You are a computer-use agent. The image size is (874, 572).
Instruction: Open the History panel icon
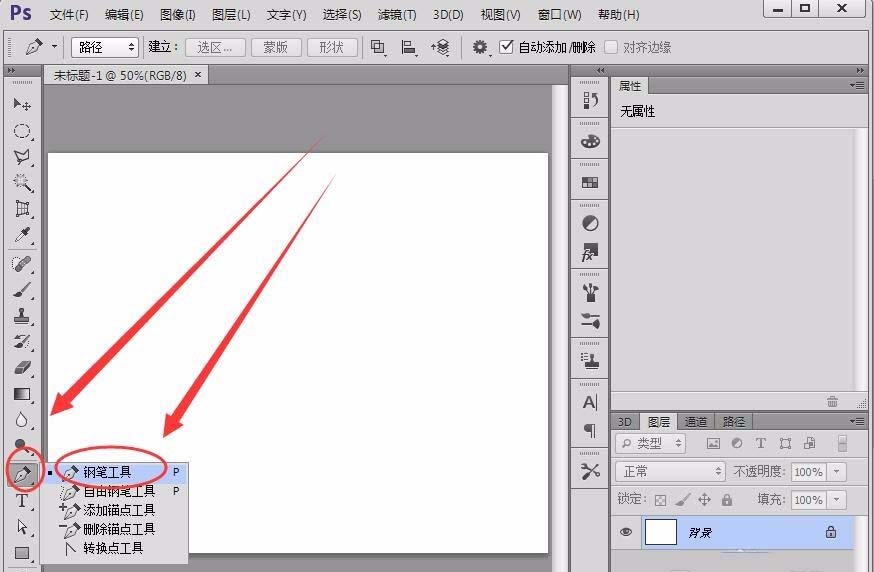590,100
